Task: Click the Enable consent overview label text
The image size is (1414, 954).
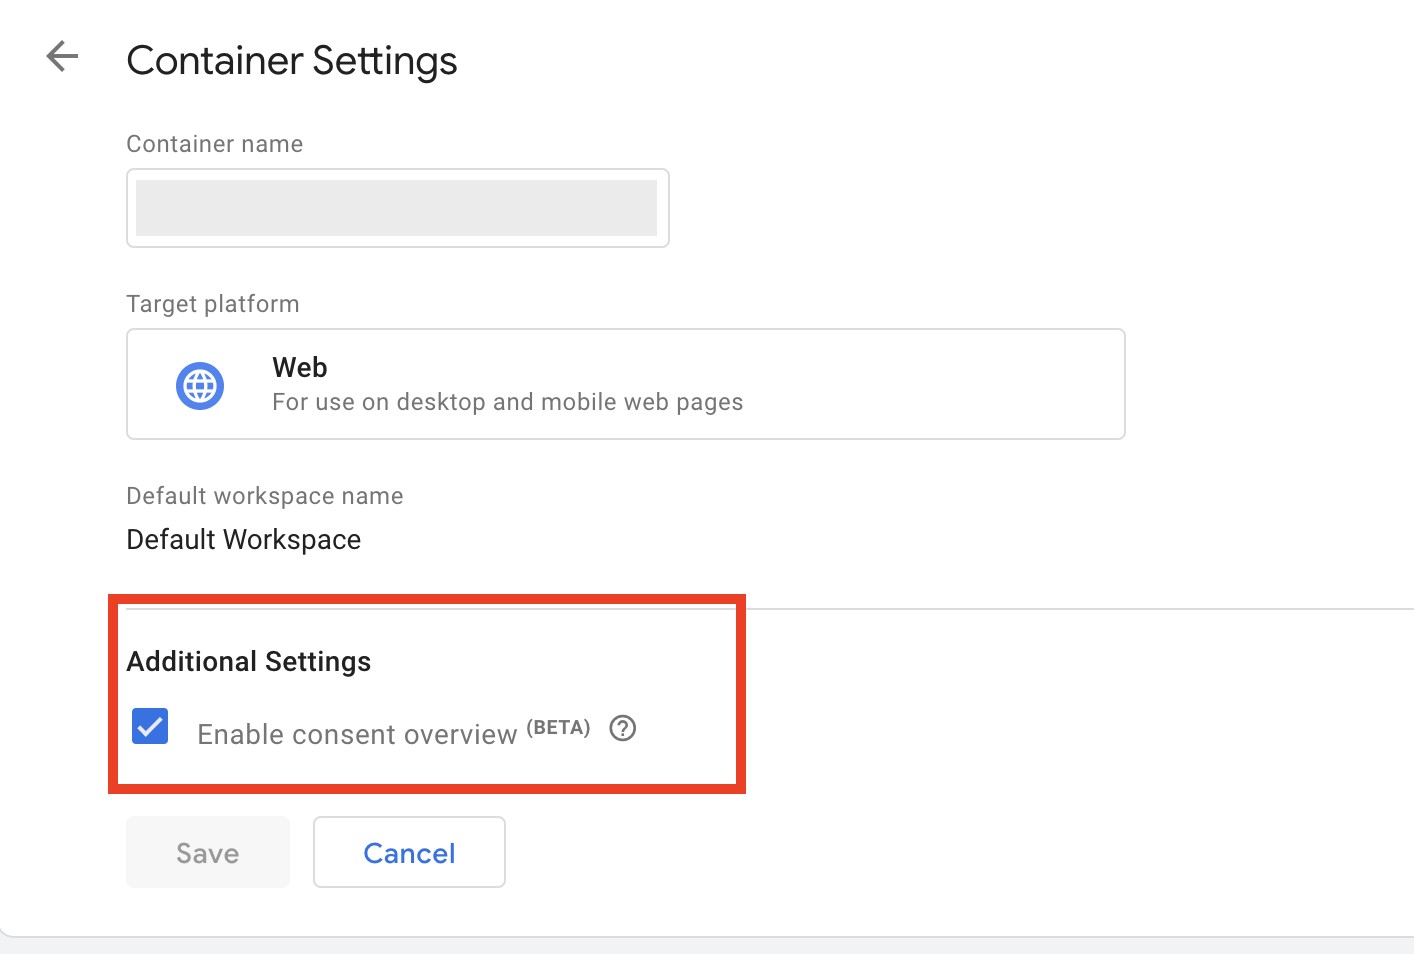Action: 357,735
